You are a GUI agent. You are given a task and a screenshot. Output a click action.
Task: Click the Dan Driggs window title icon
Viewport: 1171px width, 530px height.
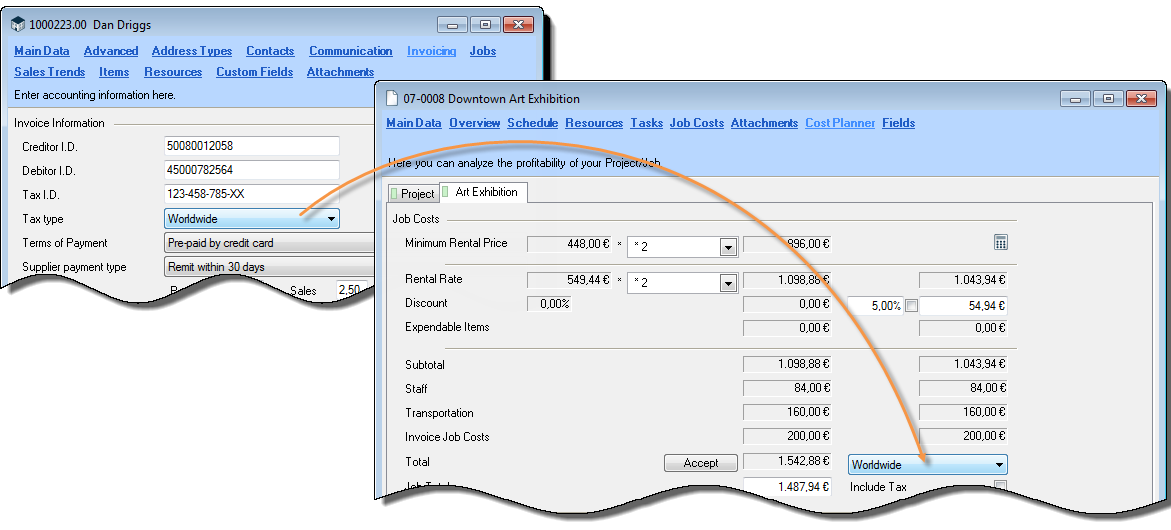pyautogui.click(x=18, y=25)
